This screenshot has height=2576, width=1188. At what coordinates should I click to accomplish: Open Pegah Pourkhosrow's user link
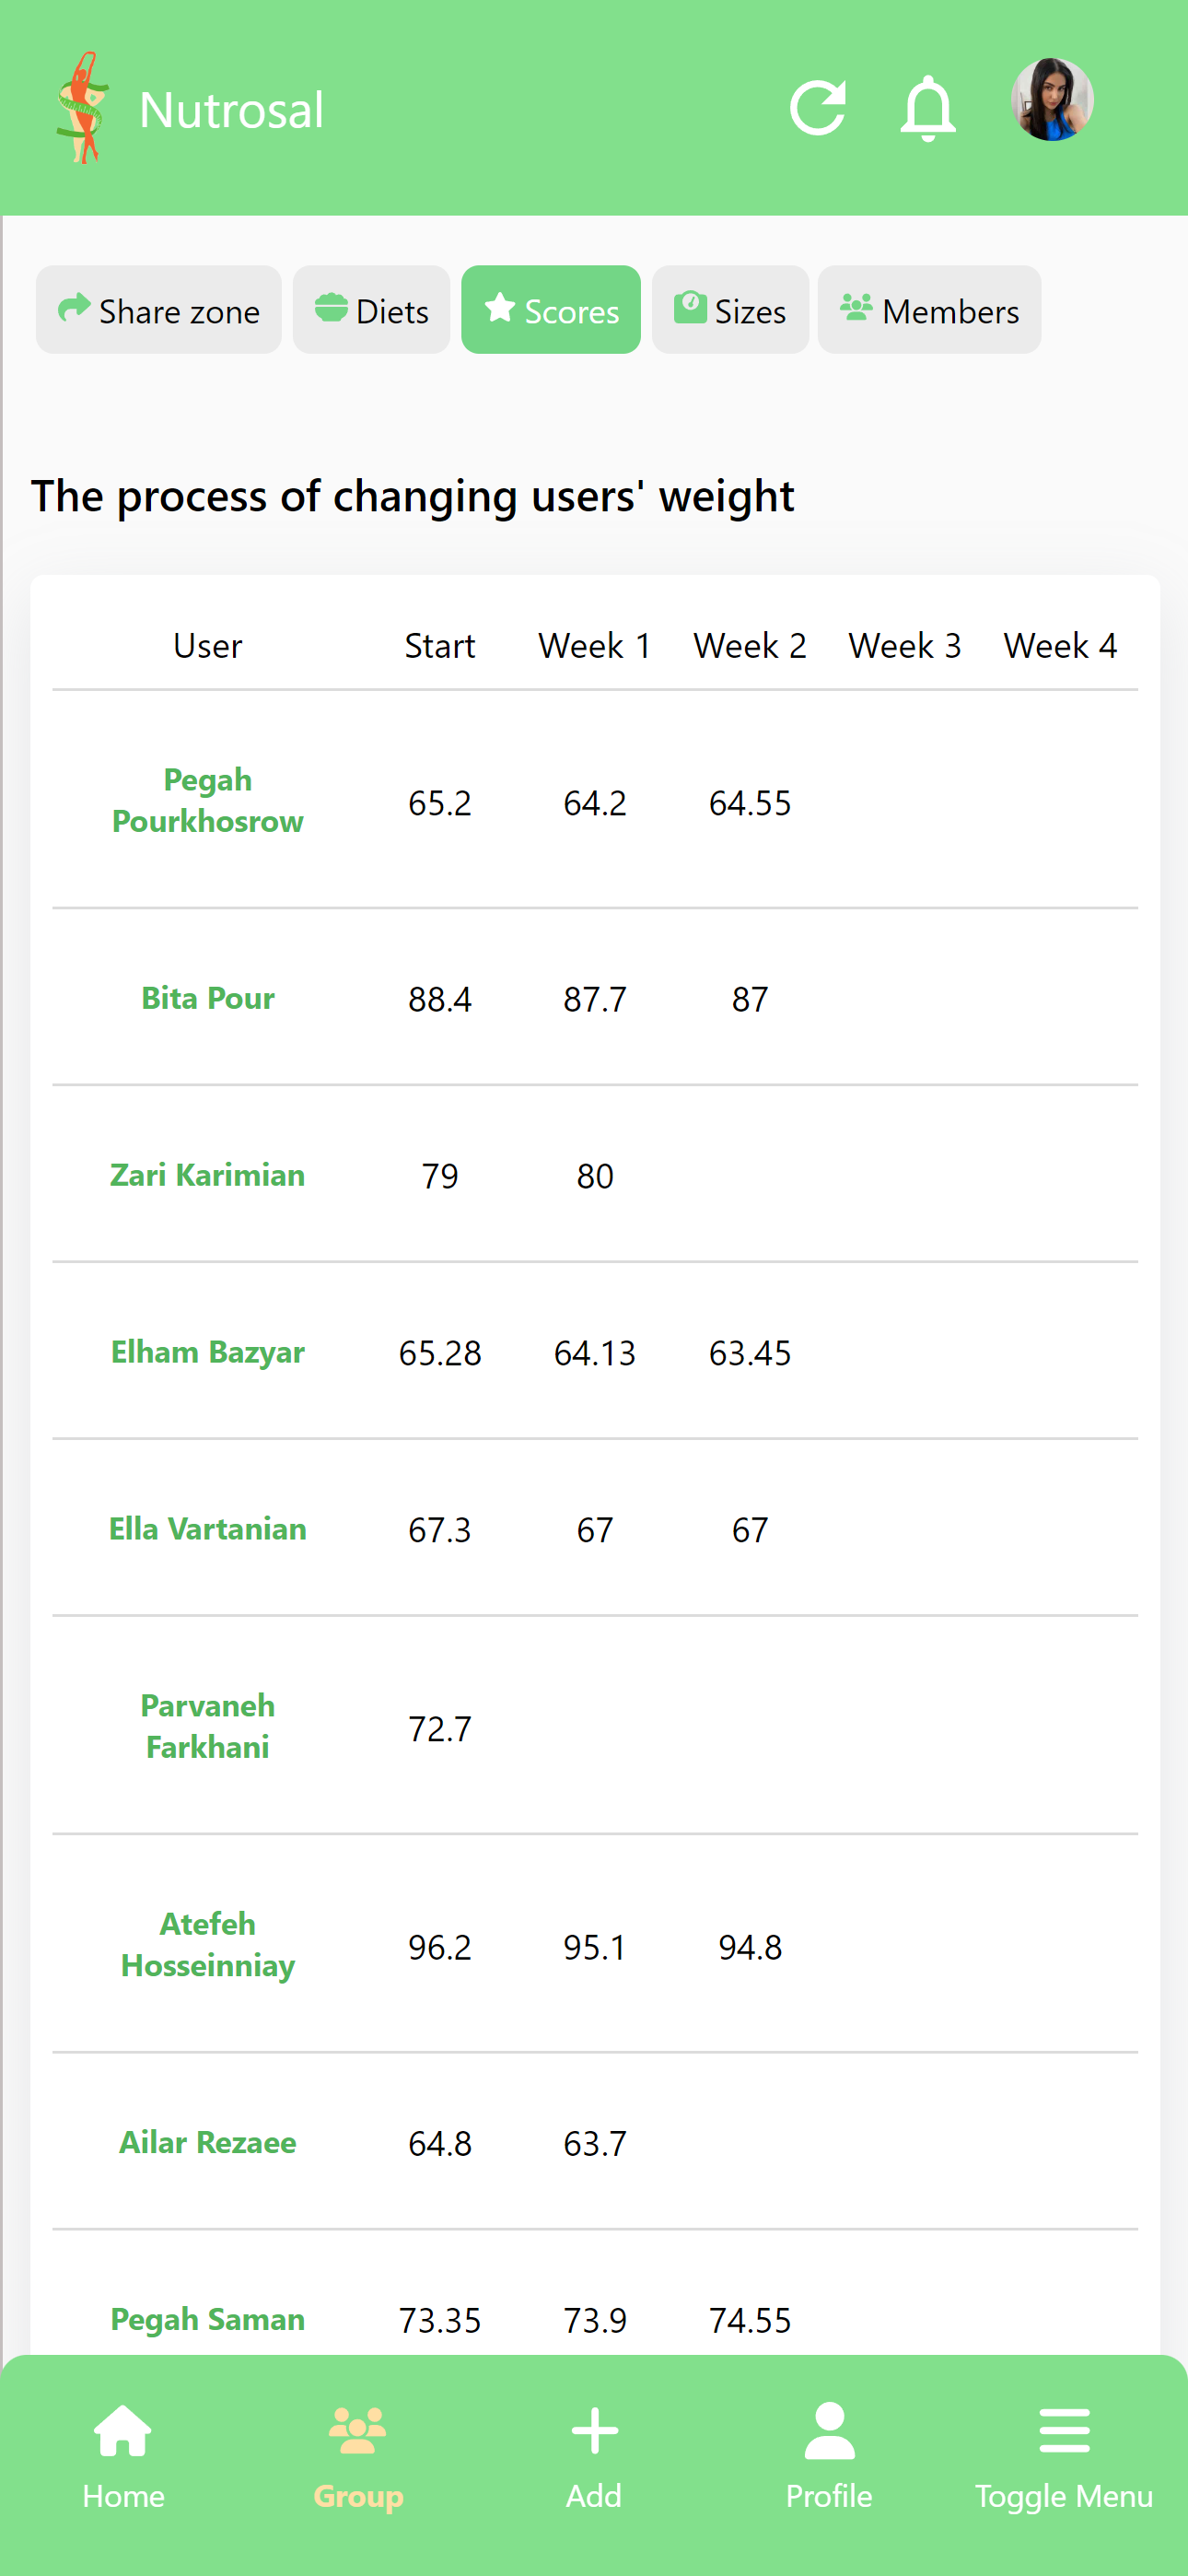click(x=208, y=800)
